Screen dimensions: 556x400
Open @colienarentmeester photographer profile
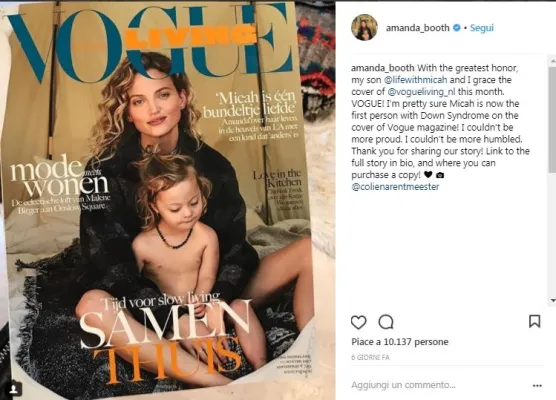pos(395,187)
